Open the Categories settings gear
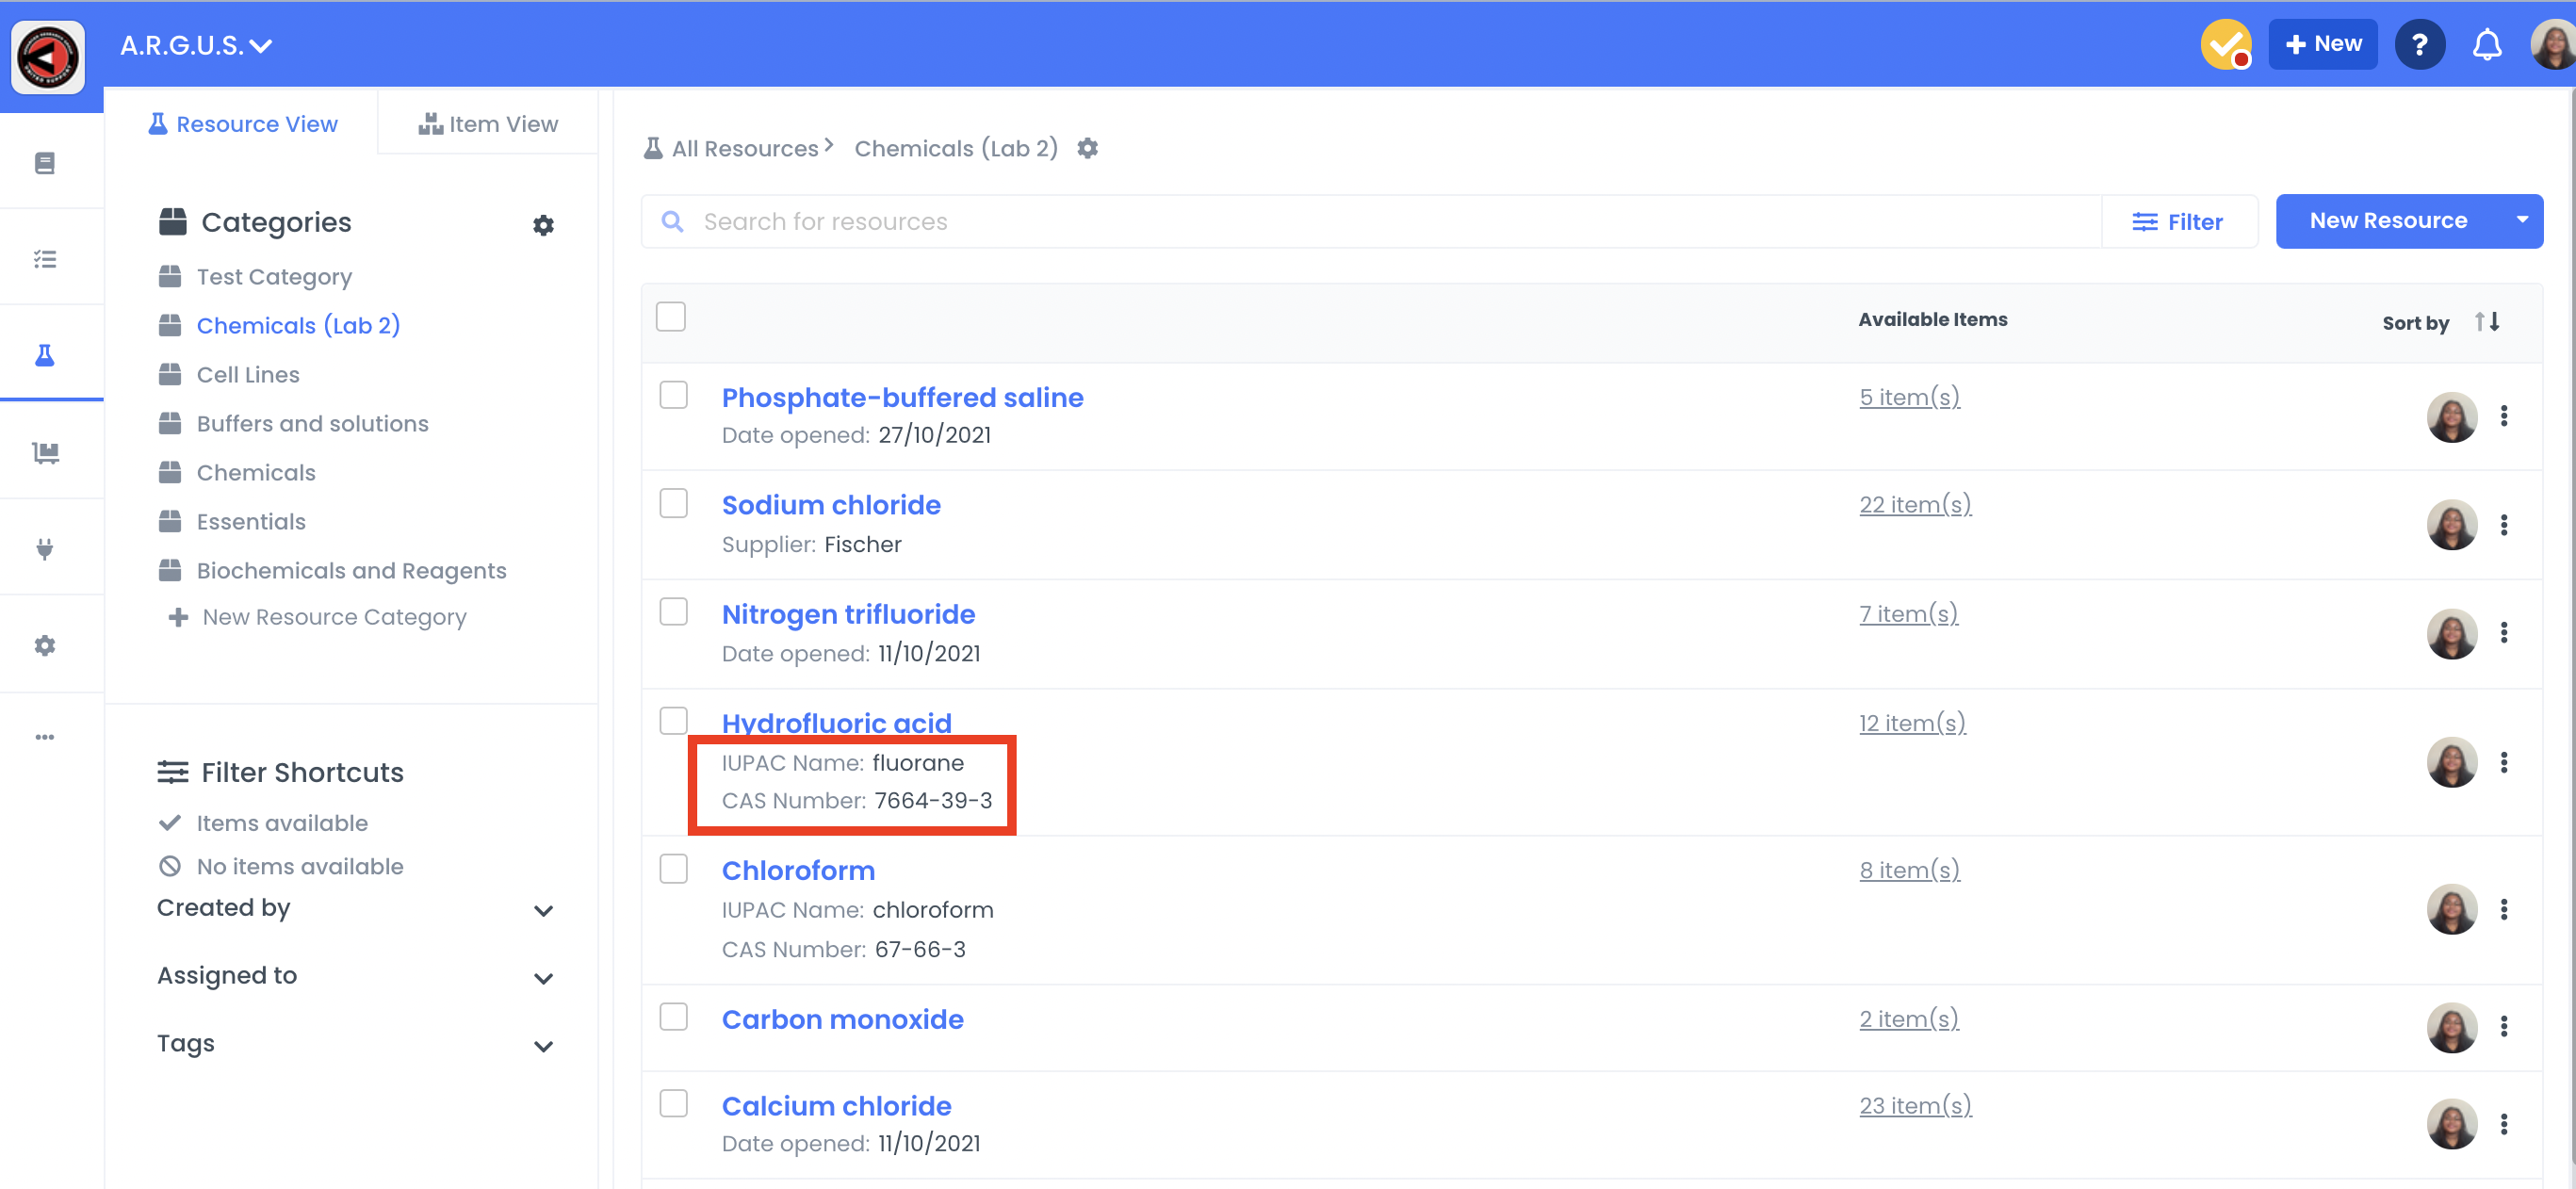The width and height of the screenshot is (2576, 1189). (543, 225)
